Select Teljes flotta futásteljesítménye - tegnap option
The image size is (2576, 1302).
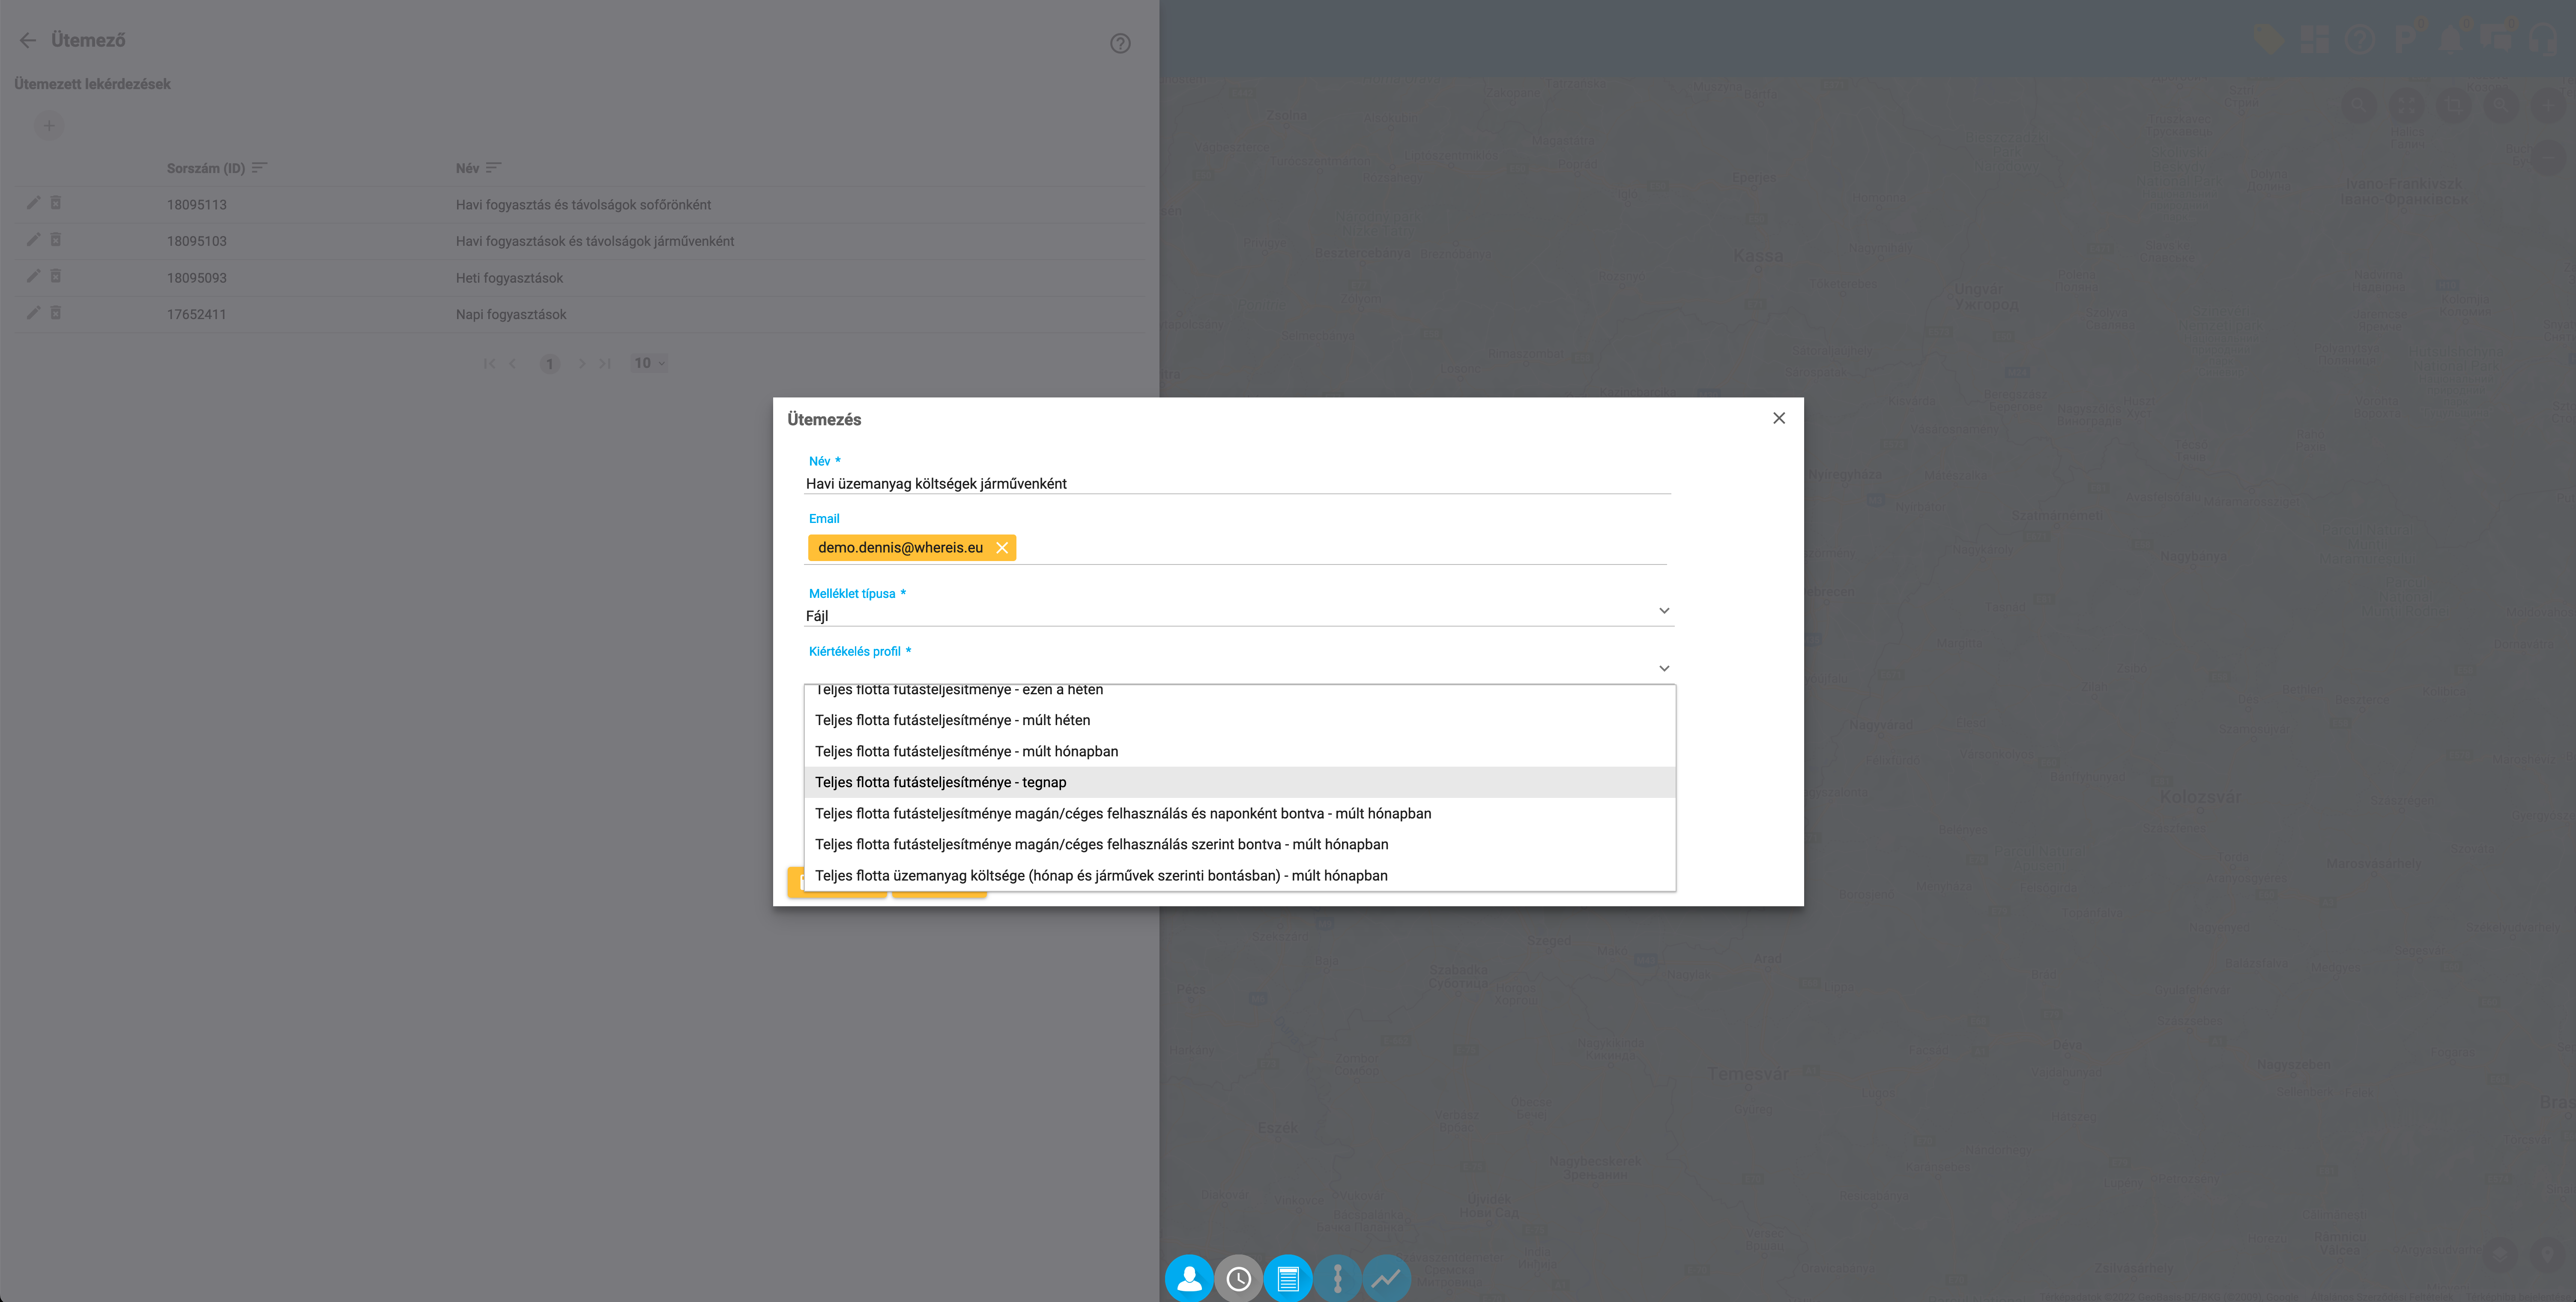(x=940, y=782)
